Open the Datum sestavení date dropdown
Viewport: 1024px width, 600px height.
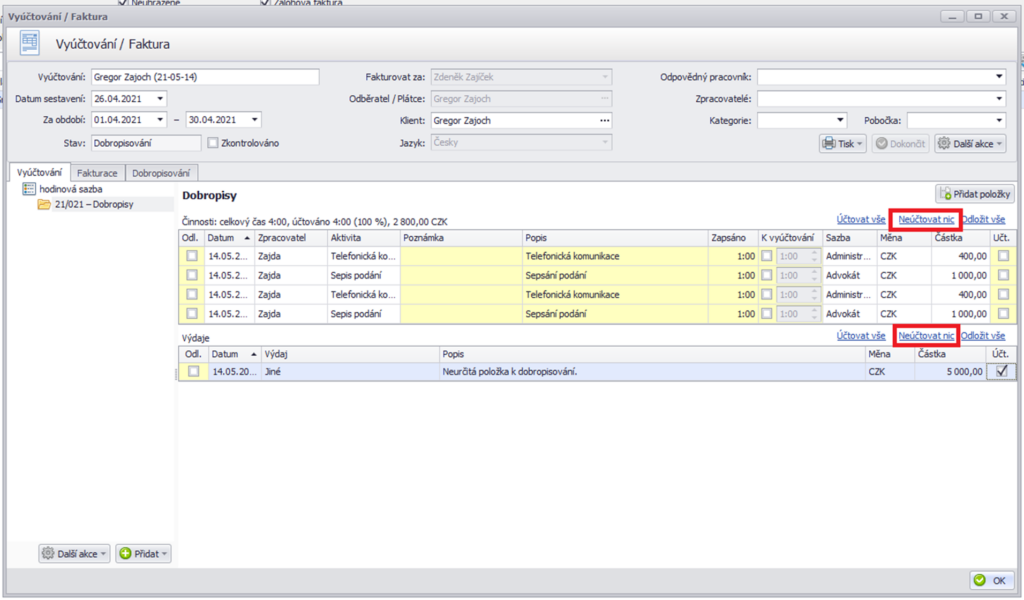coord(160,98)
